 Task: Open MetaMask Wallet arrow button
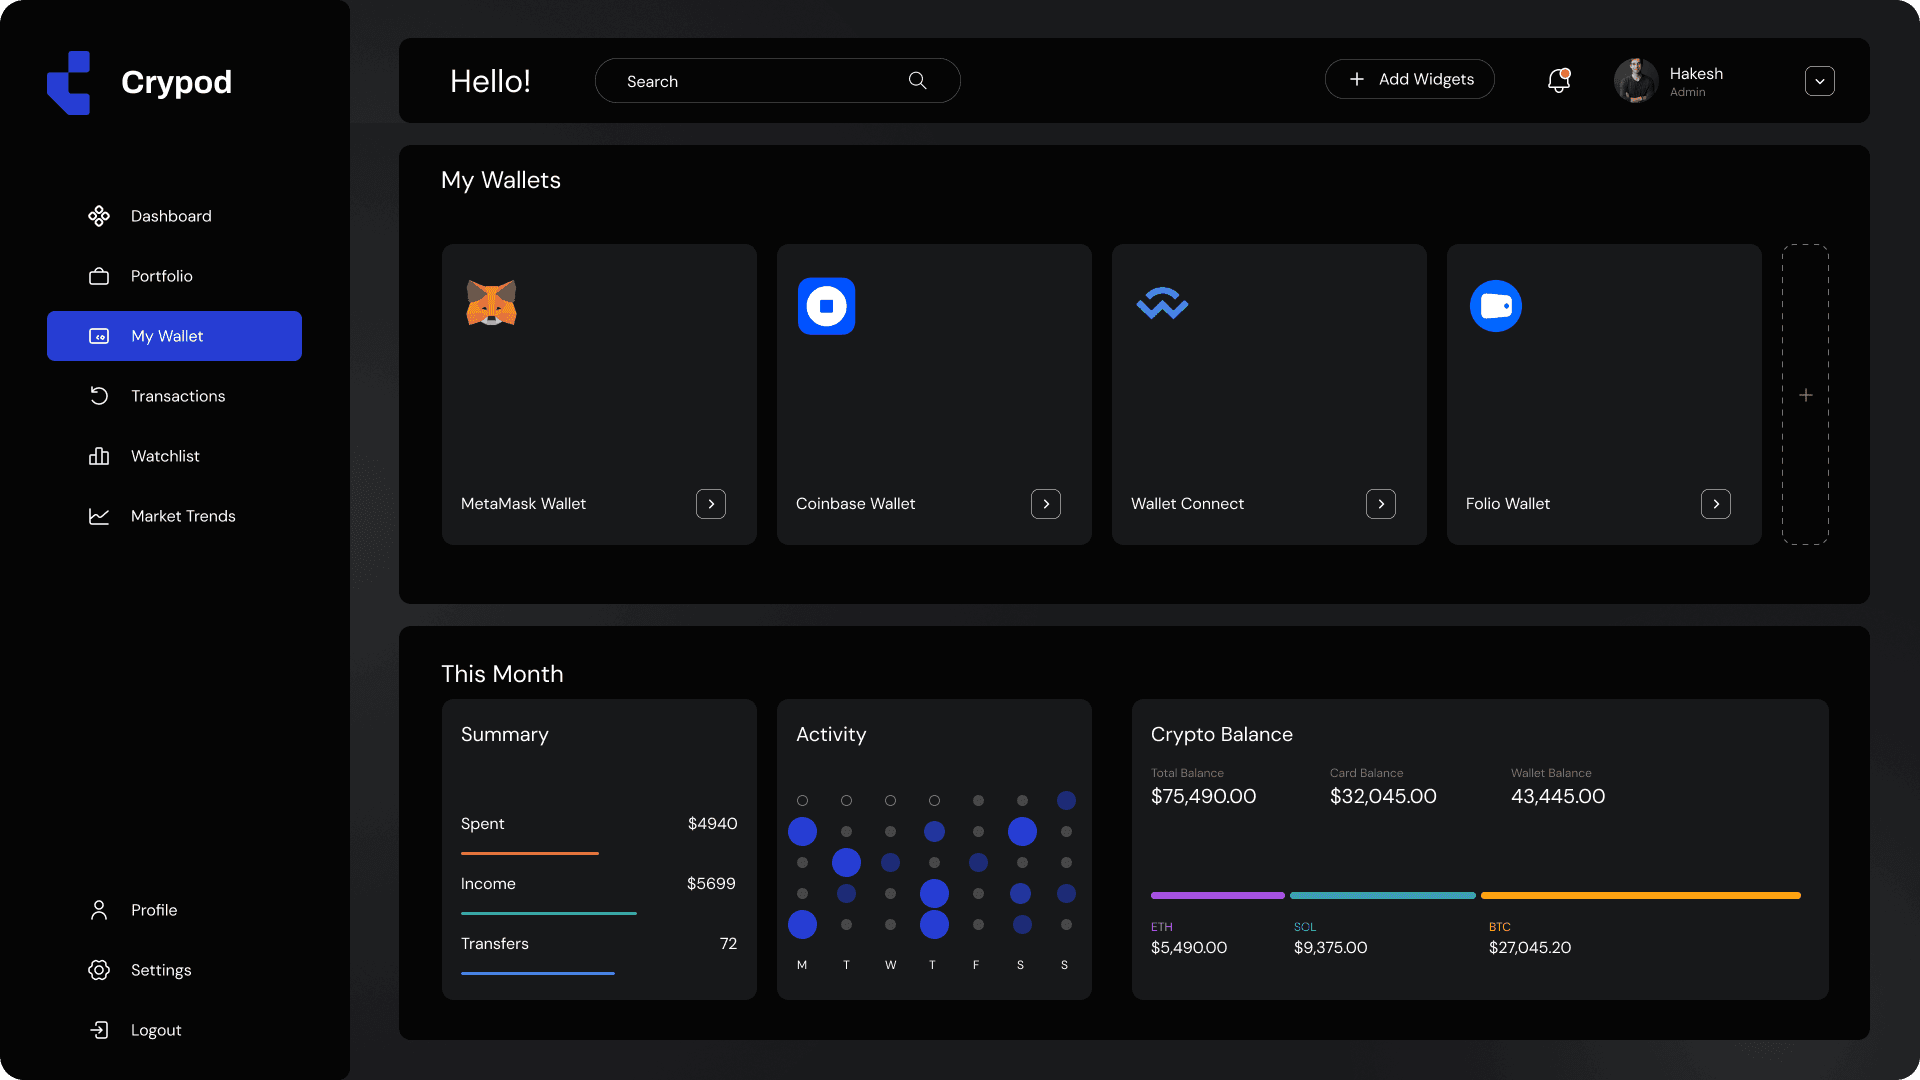pos(711,504)
